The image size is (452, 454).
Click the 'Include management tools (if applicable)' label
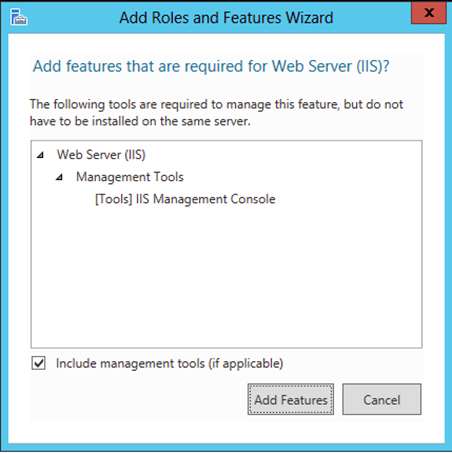169,363
